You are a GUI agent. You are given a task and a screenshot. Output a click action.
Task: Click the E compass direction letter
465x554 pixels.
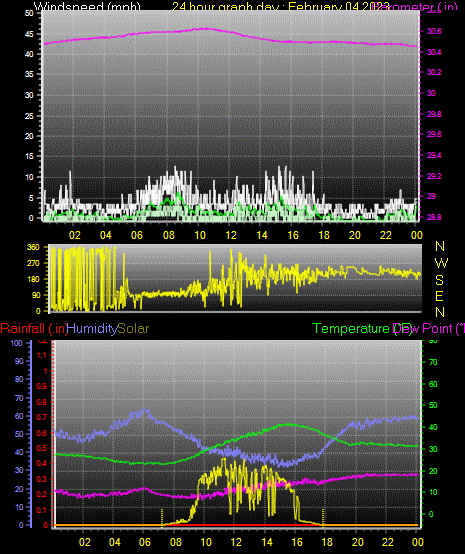pyautogui.click(x=439, y=296)
